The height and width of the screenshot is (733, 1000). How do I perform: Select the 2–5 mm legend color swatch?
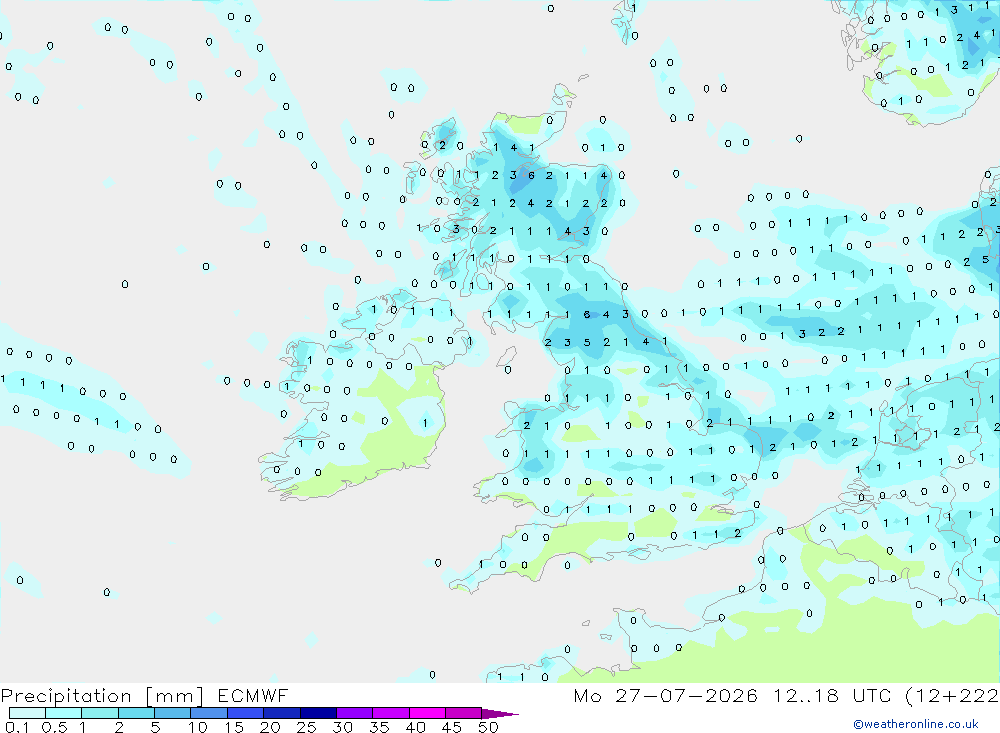point(136,713)
